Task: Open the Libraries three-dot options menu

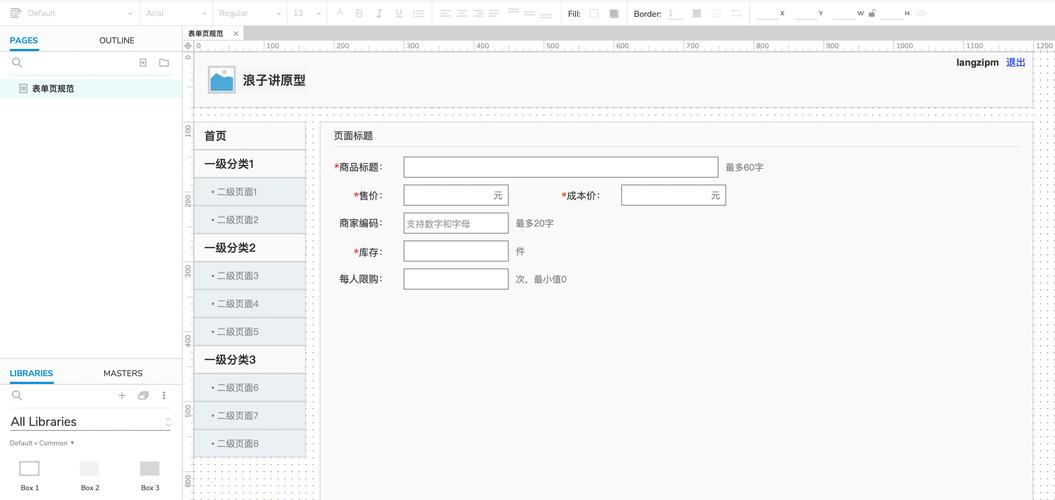Action: click(163, 396)
